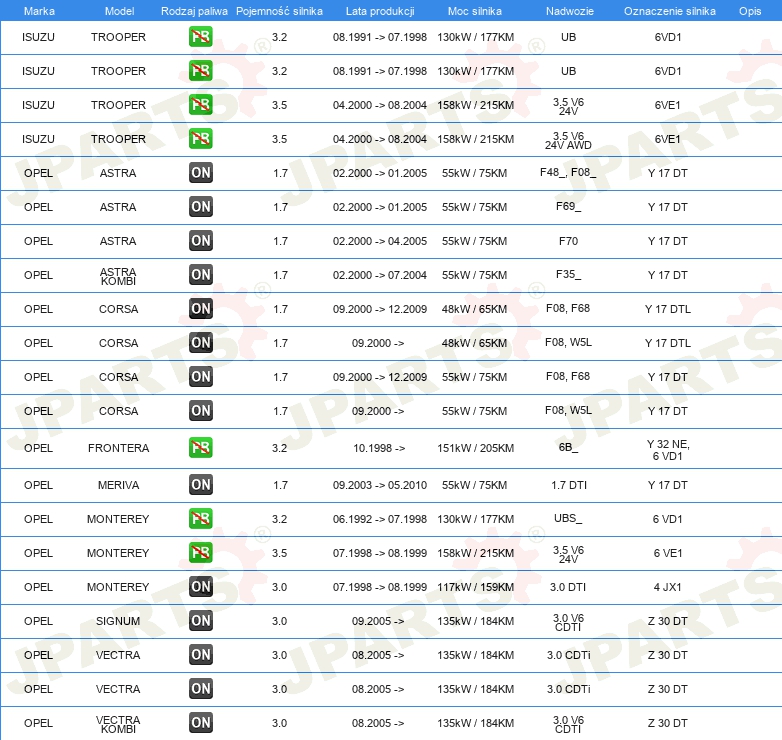This screenshot has width=782, height=740.
Task: Click the green petrol icon in the Frontera row
Action: coord(200,447)
